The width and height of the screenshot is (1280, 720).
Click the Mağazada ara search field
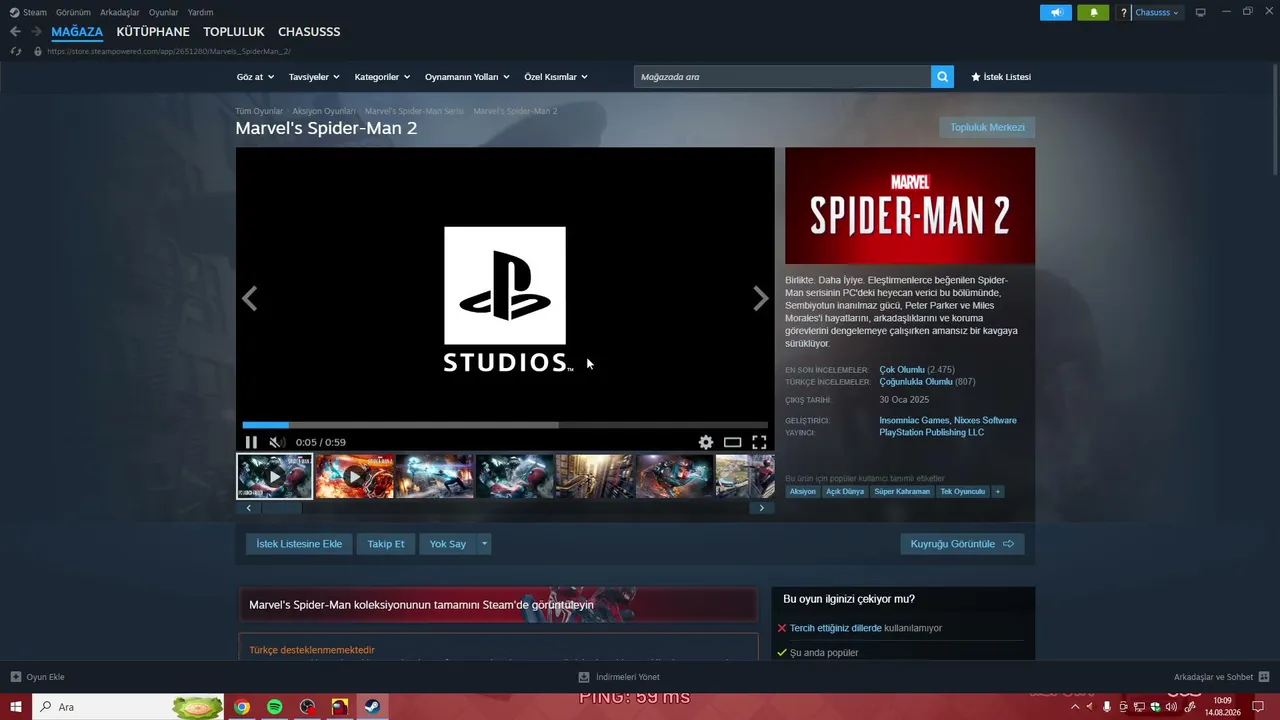[782, 77]
